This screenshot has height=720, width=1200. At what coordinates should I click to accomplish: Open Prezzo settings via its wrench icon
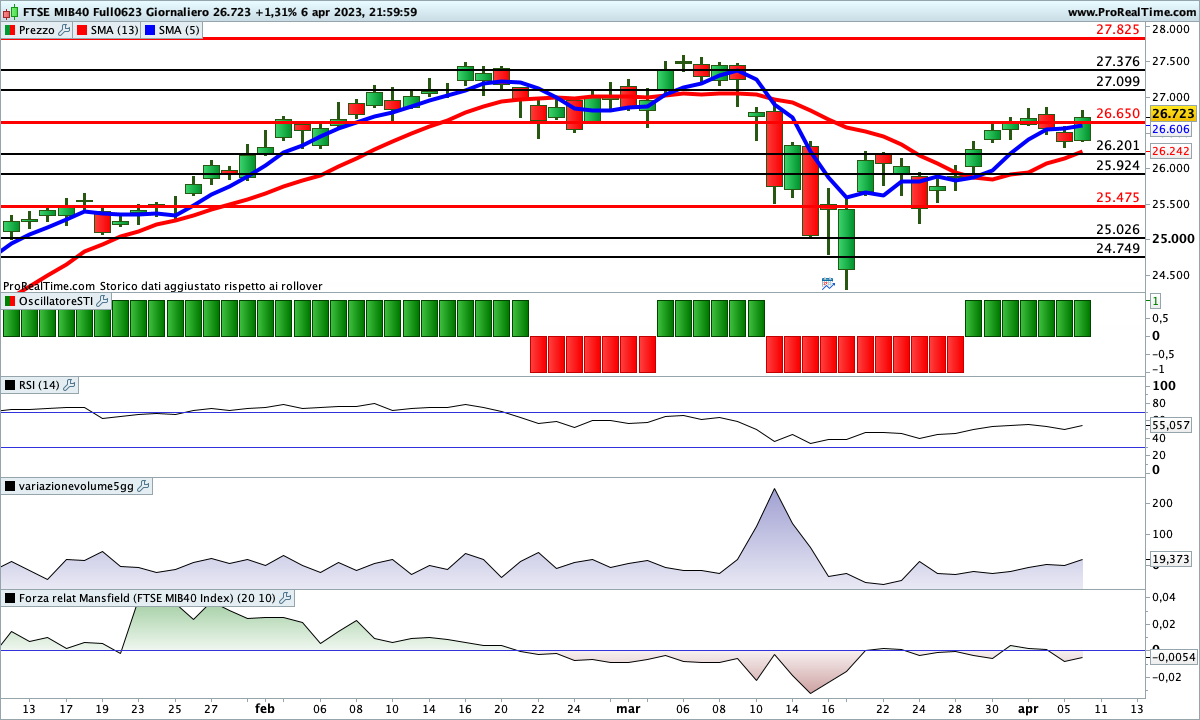pos(65,30)
